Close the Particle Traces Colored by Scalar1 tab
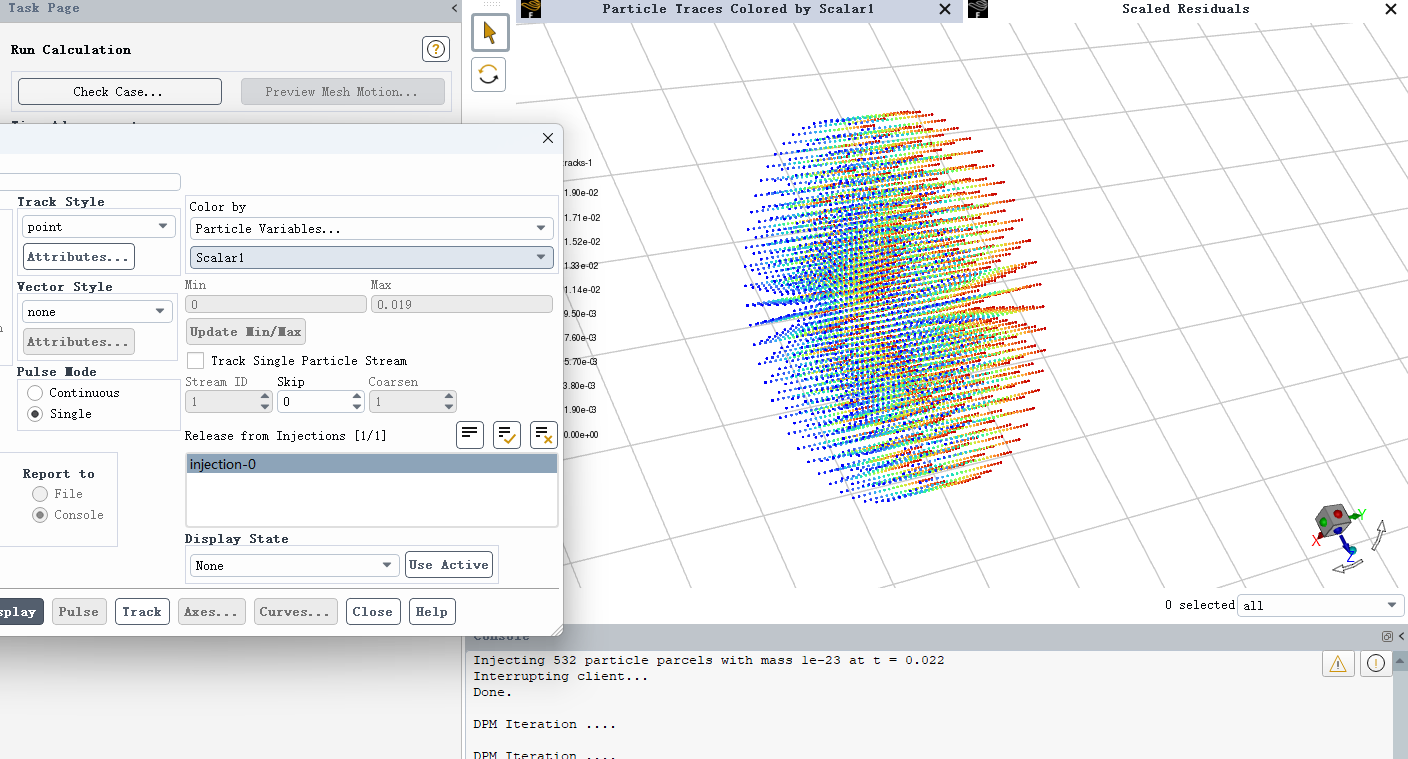Image resolution: width=1408 pixels, height=759 pixels. [x=945, y=9]
